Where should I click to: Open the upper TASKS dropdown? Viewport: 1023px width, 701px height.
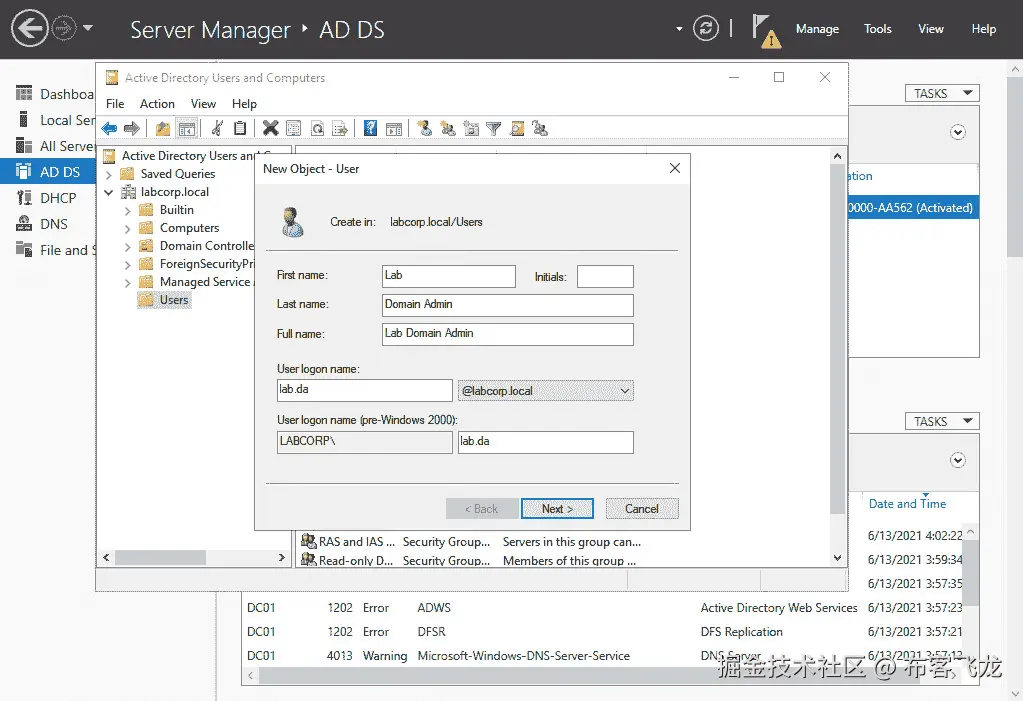coord(942,93)
